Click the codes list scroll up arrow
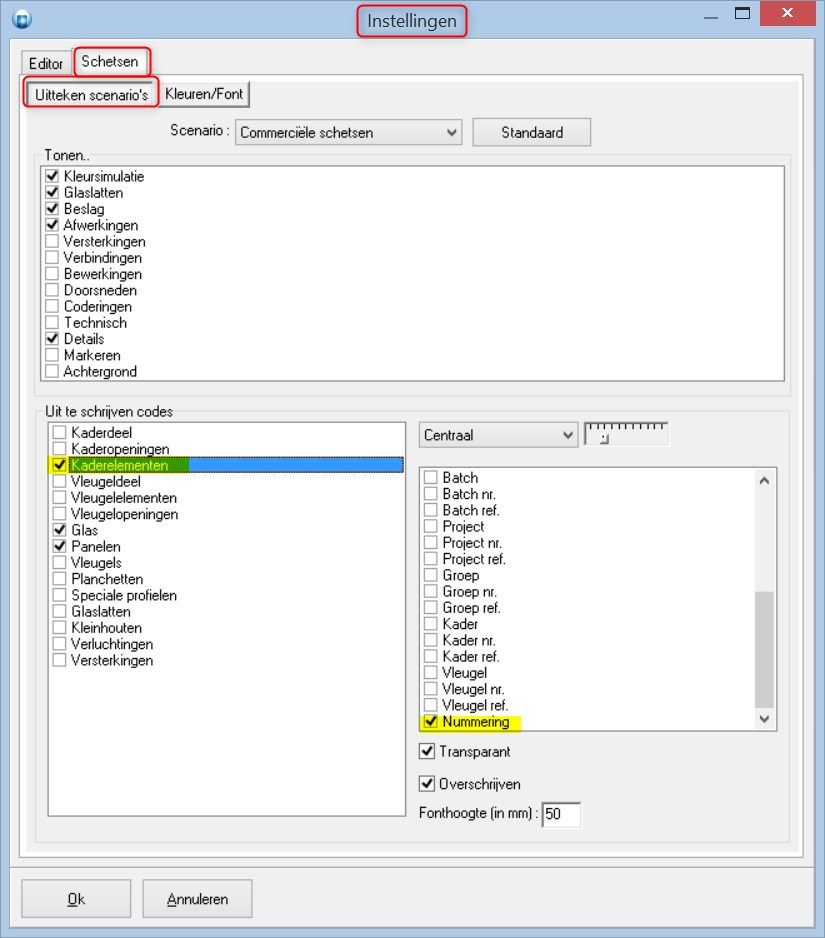This screenshot has height=938, width=825. 764,480
